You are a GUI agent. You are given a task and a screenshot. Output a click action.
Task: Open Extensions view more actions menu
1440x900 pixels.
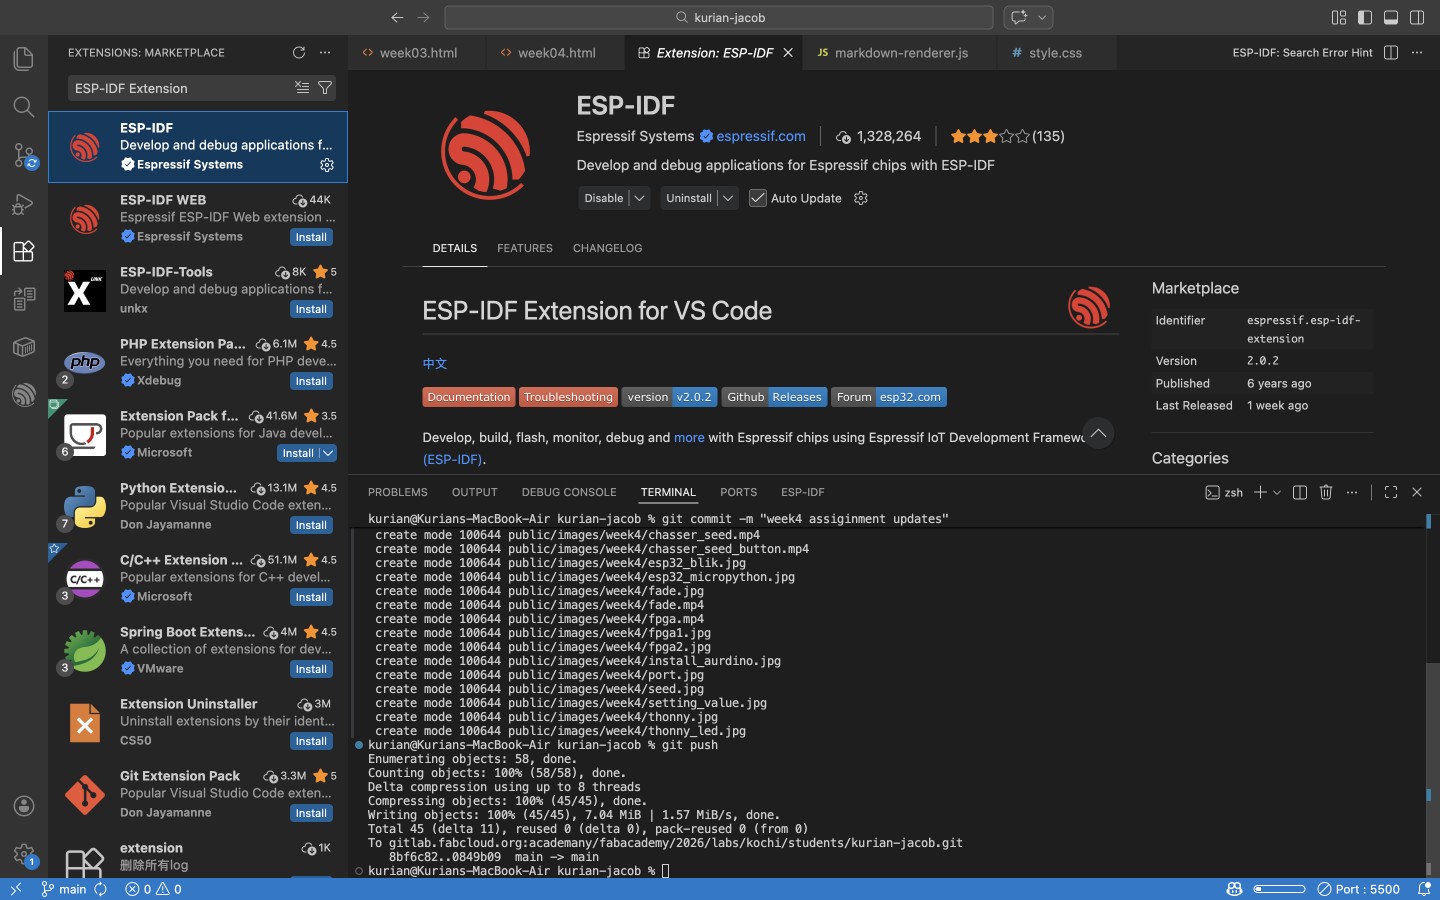[325, 52]
